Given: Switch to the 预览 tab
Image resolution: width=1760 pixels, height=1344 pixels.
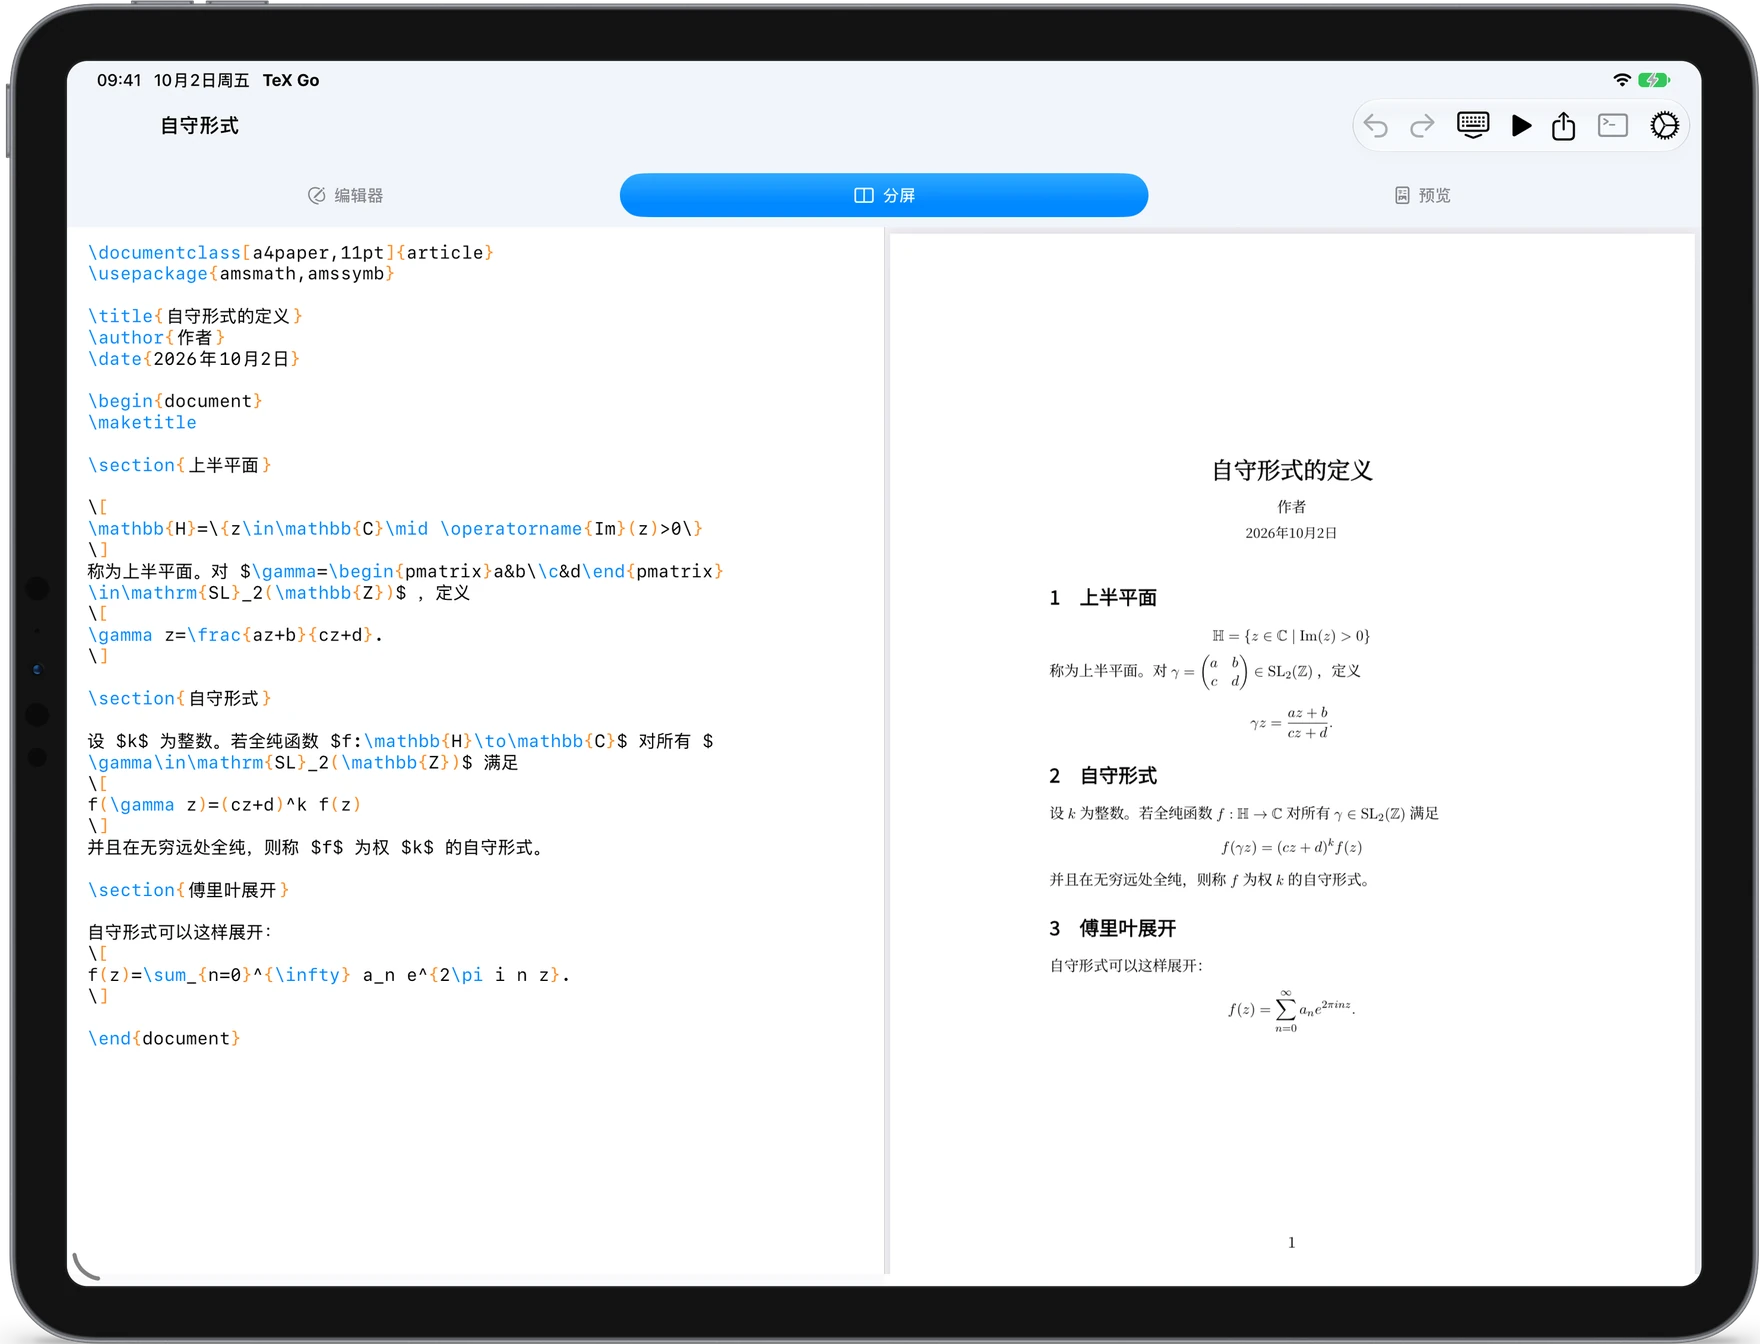Looking at the screenshot, I should 1422,195.
